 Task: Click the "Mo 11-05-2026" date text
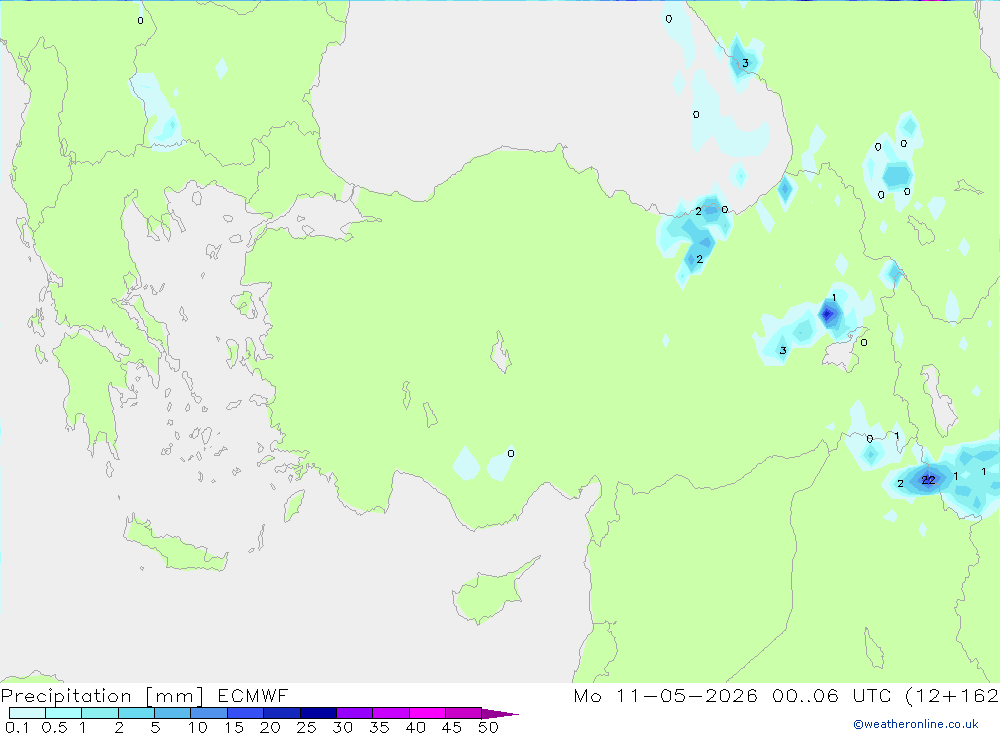666,695
